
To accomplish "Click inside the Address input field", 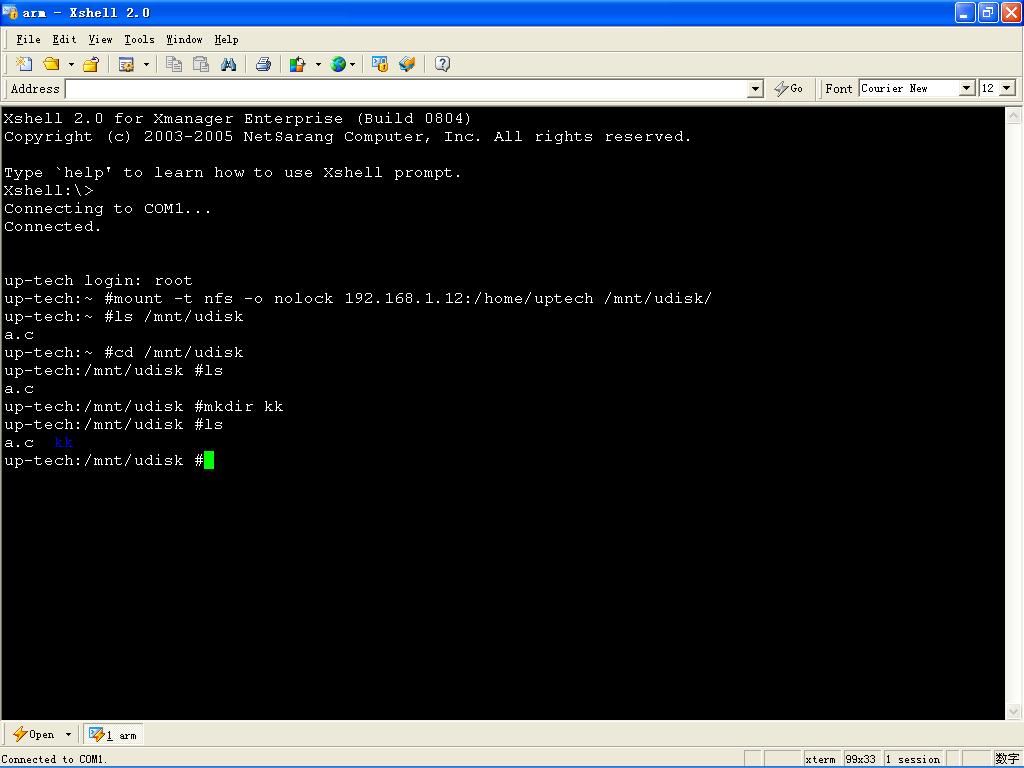I will coord(406,89).
